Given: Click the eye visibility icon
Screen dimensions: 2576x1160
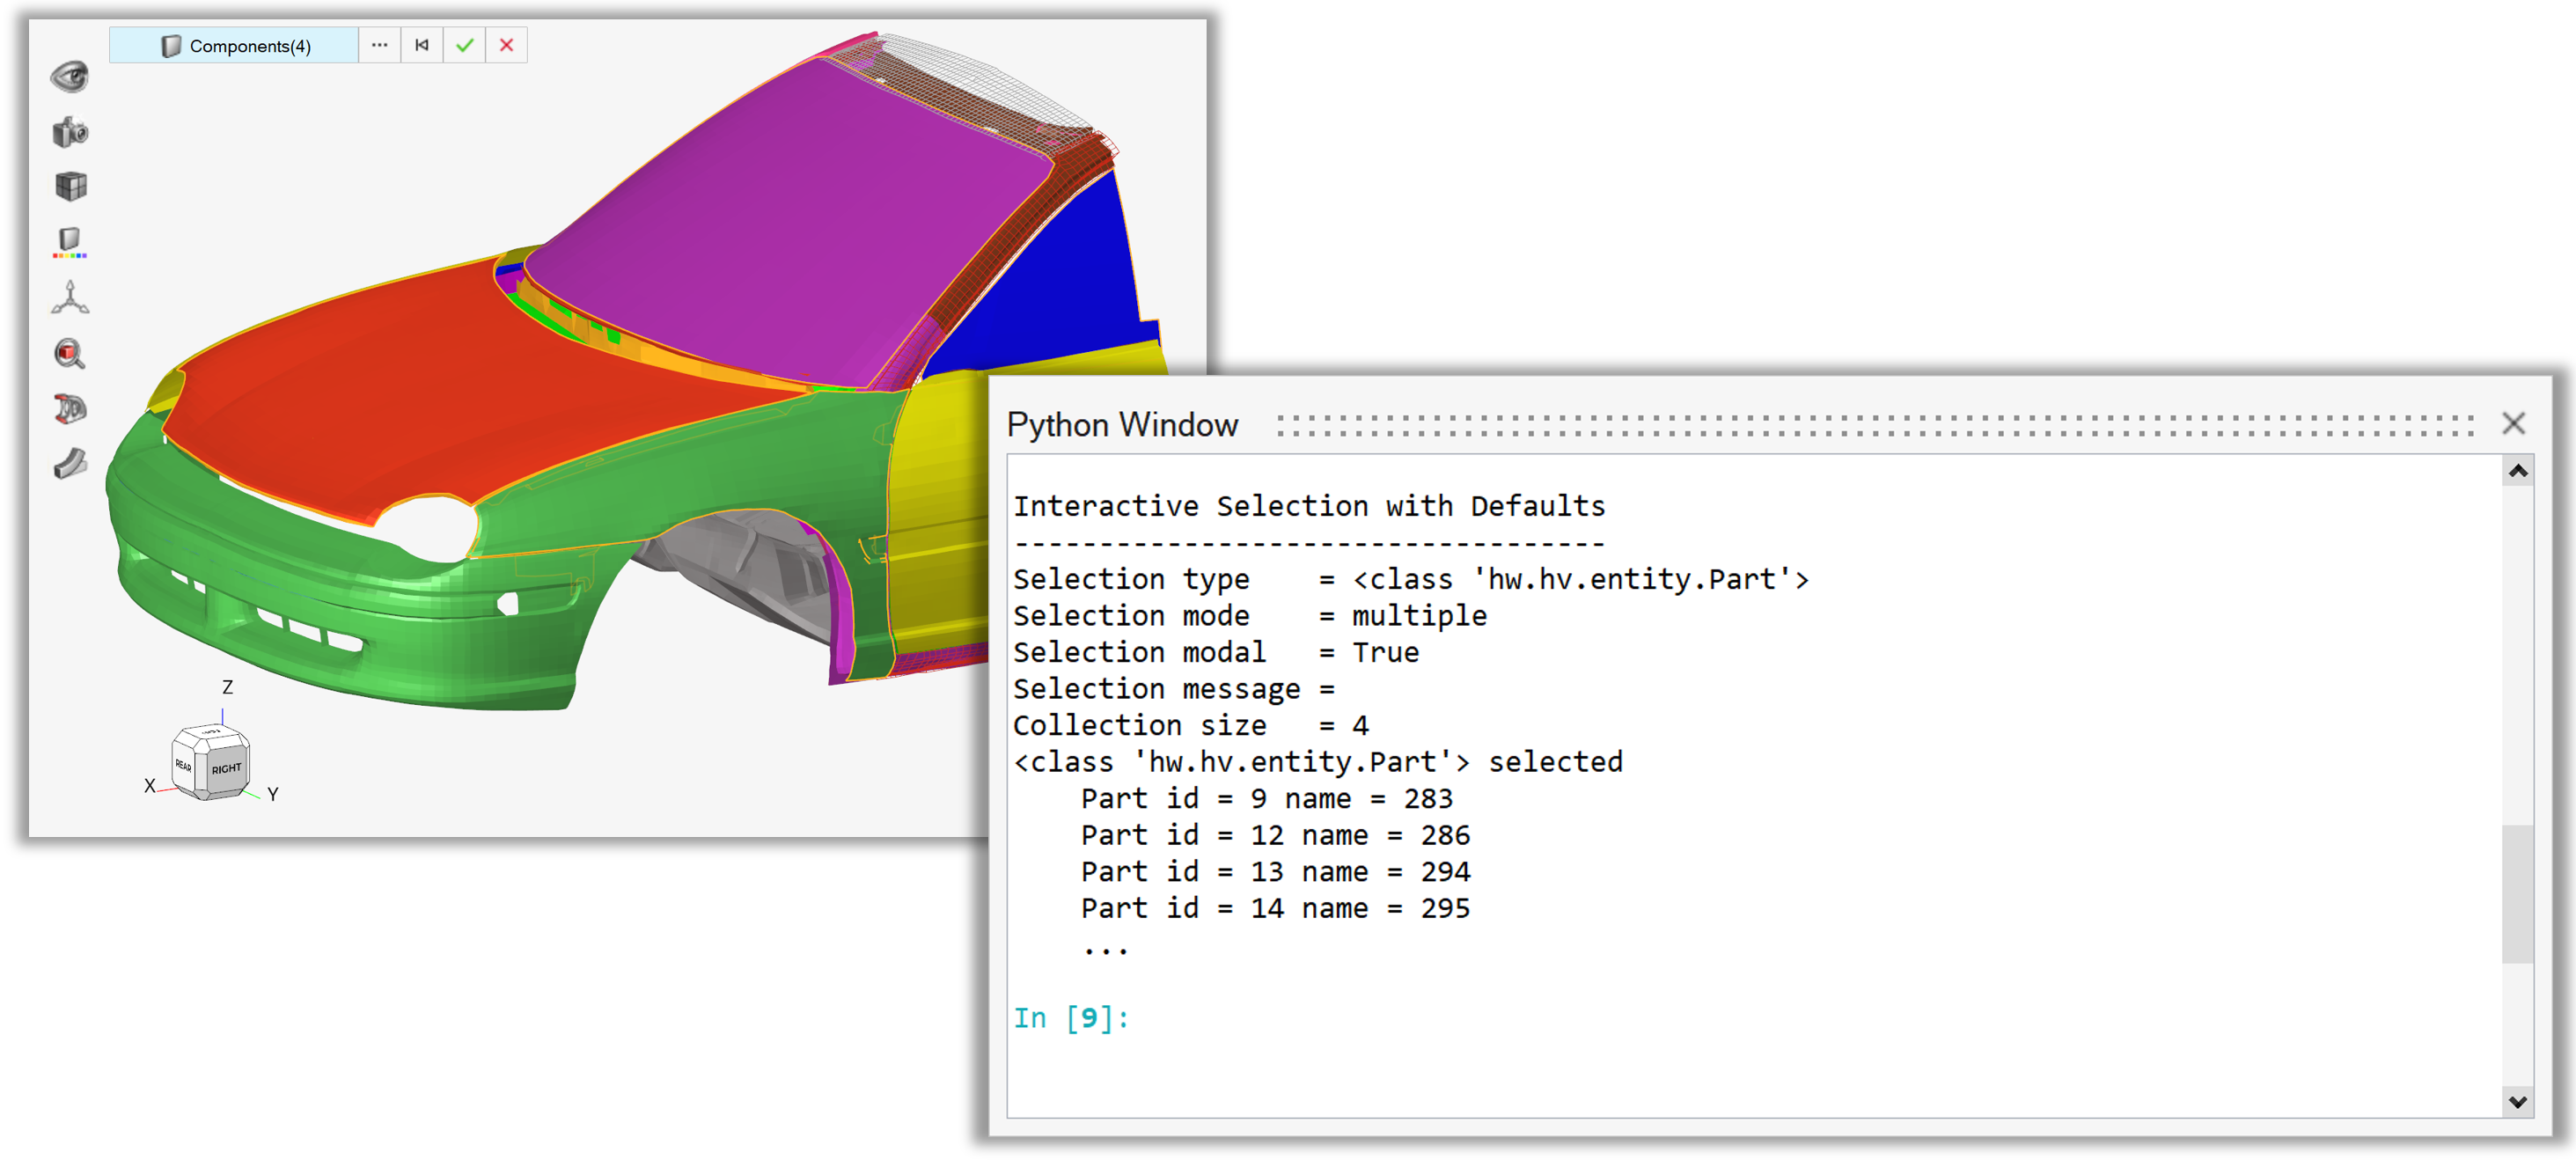Looking at the screenshot, I should click(69, 77).
